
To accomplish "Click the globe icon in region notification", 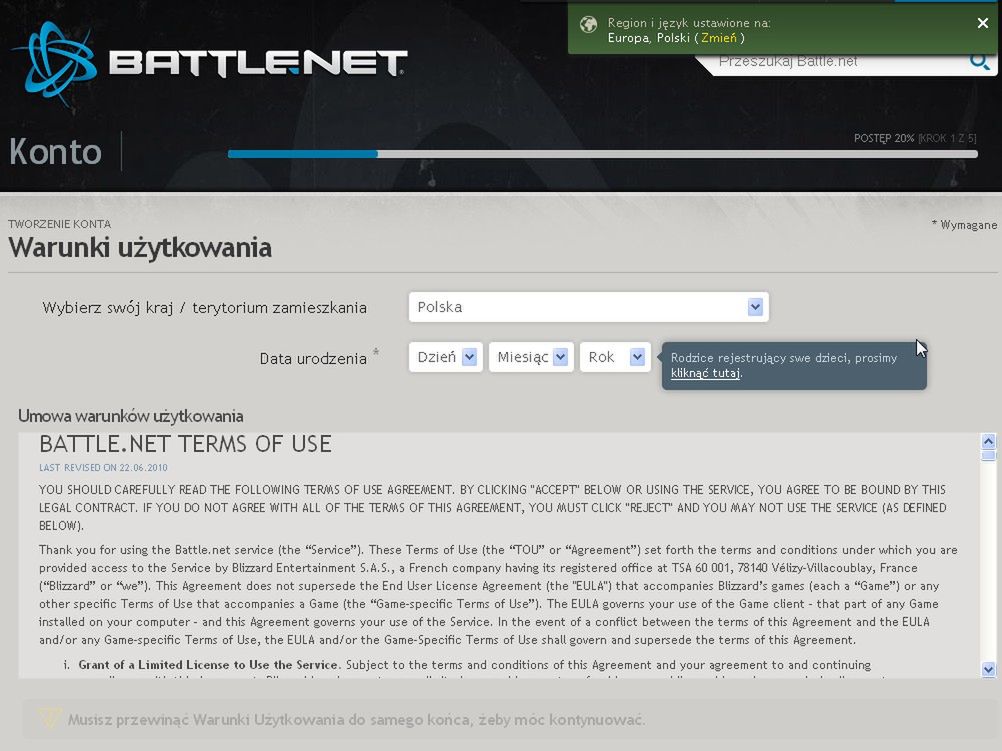I will (589, 24).
